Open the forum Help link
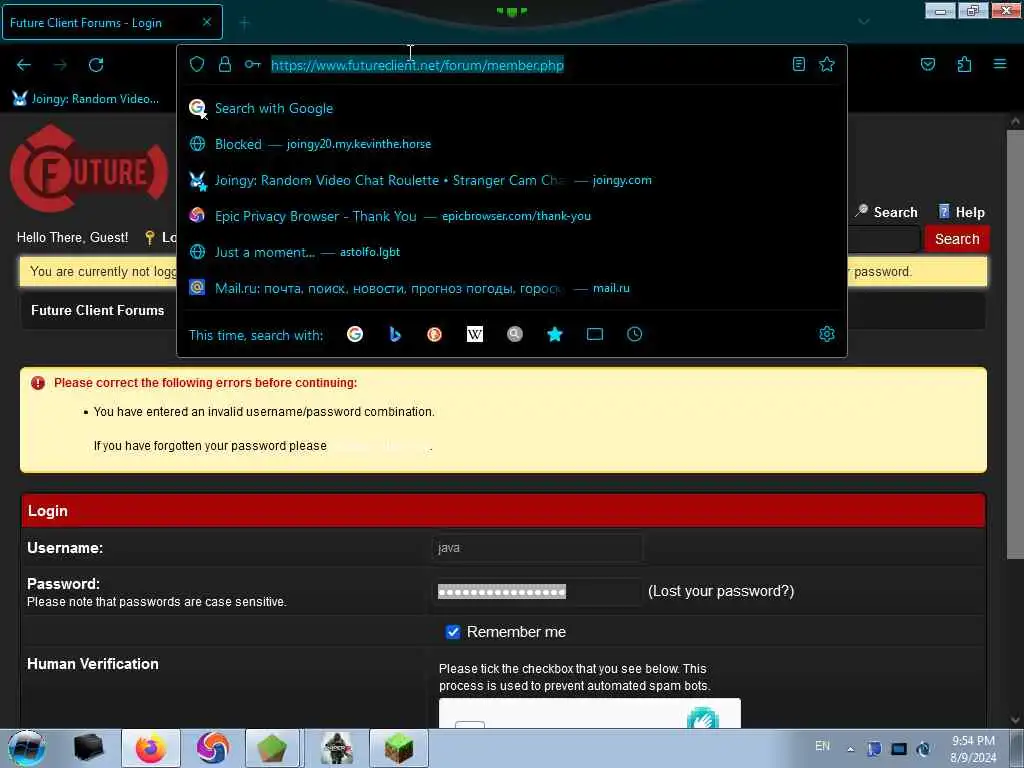The image size is (1024, 768). point(961,212)
